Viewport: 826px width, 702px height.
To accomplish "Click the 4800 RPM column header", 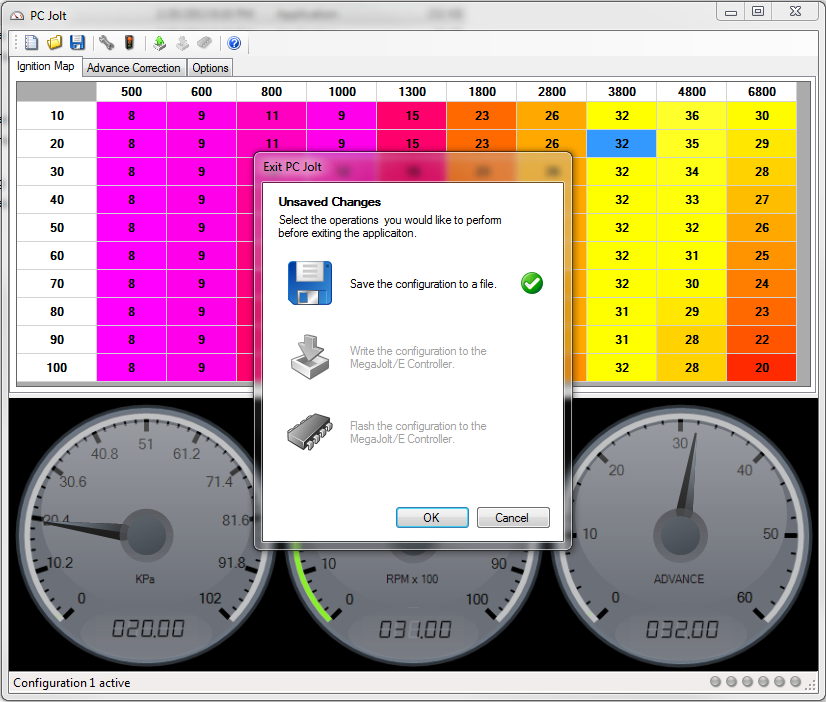I will tap(692, 92).
